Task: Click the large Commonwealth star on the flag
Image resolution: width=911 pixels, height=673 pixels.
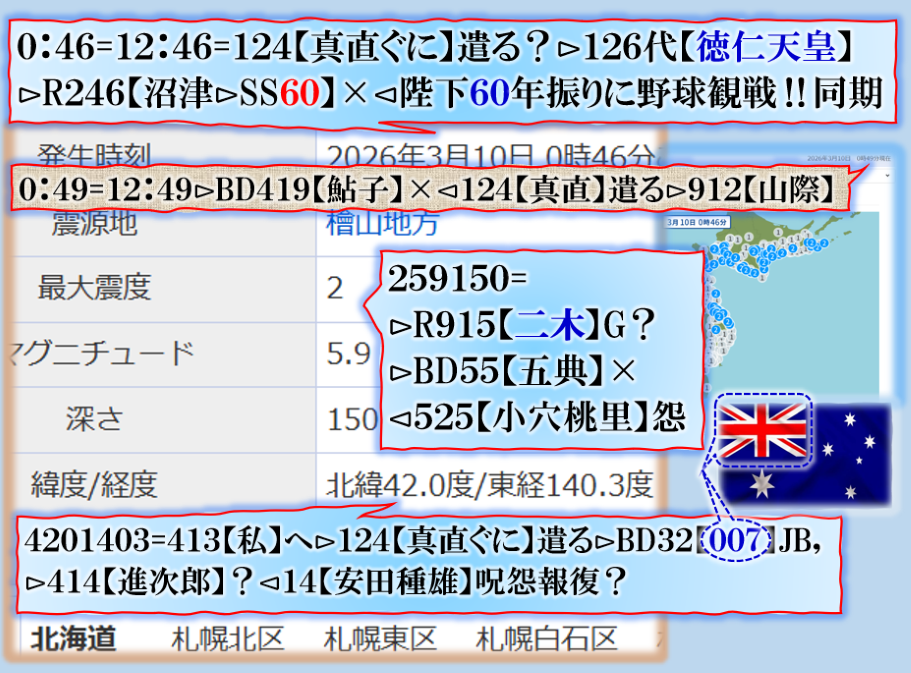Action: coord(764,485)
